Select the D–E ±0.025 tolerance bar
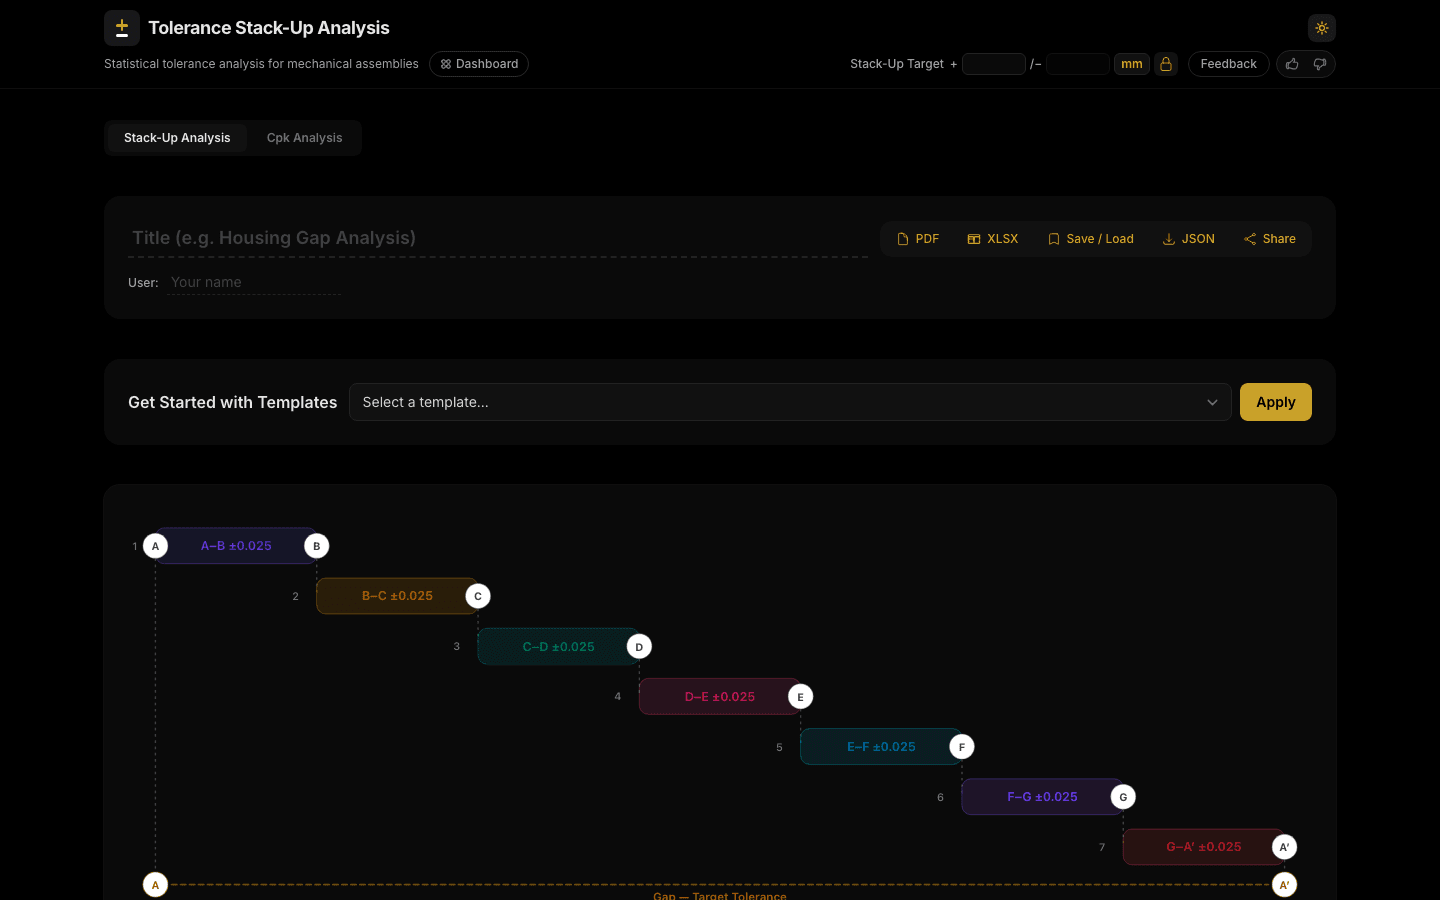Image resolution: width=1440 pixels, height=900 pixels. (719, 696)
